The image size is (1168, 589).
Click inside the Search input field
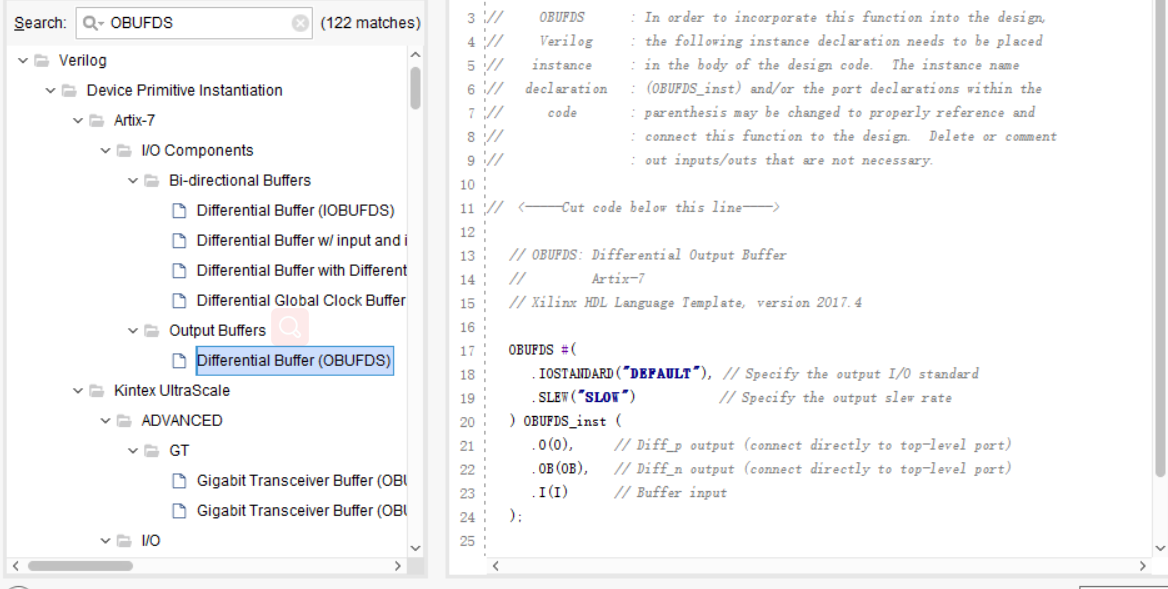point(180,22)
